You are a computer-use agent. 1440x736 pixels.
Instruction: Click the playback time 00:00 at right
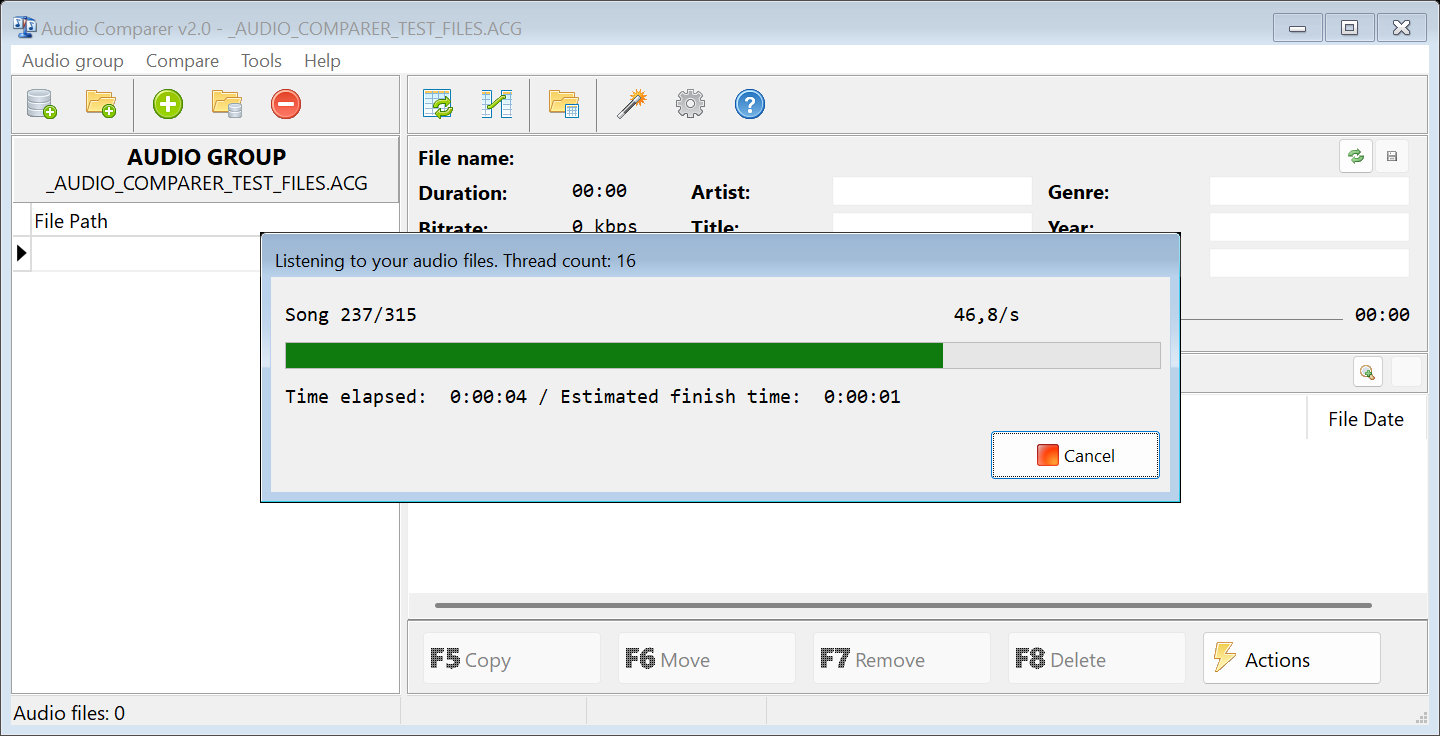coord(1382,315)
